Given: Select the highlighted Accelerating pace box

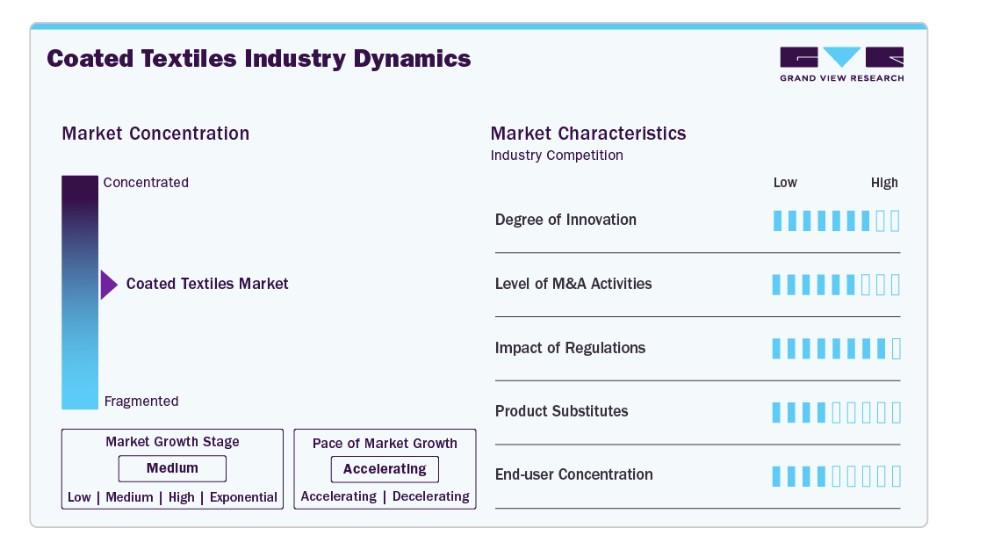Looking at the screenshot, I should pos(385,469).
